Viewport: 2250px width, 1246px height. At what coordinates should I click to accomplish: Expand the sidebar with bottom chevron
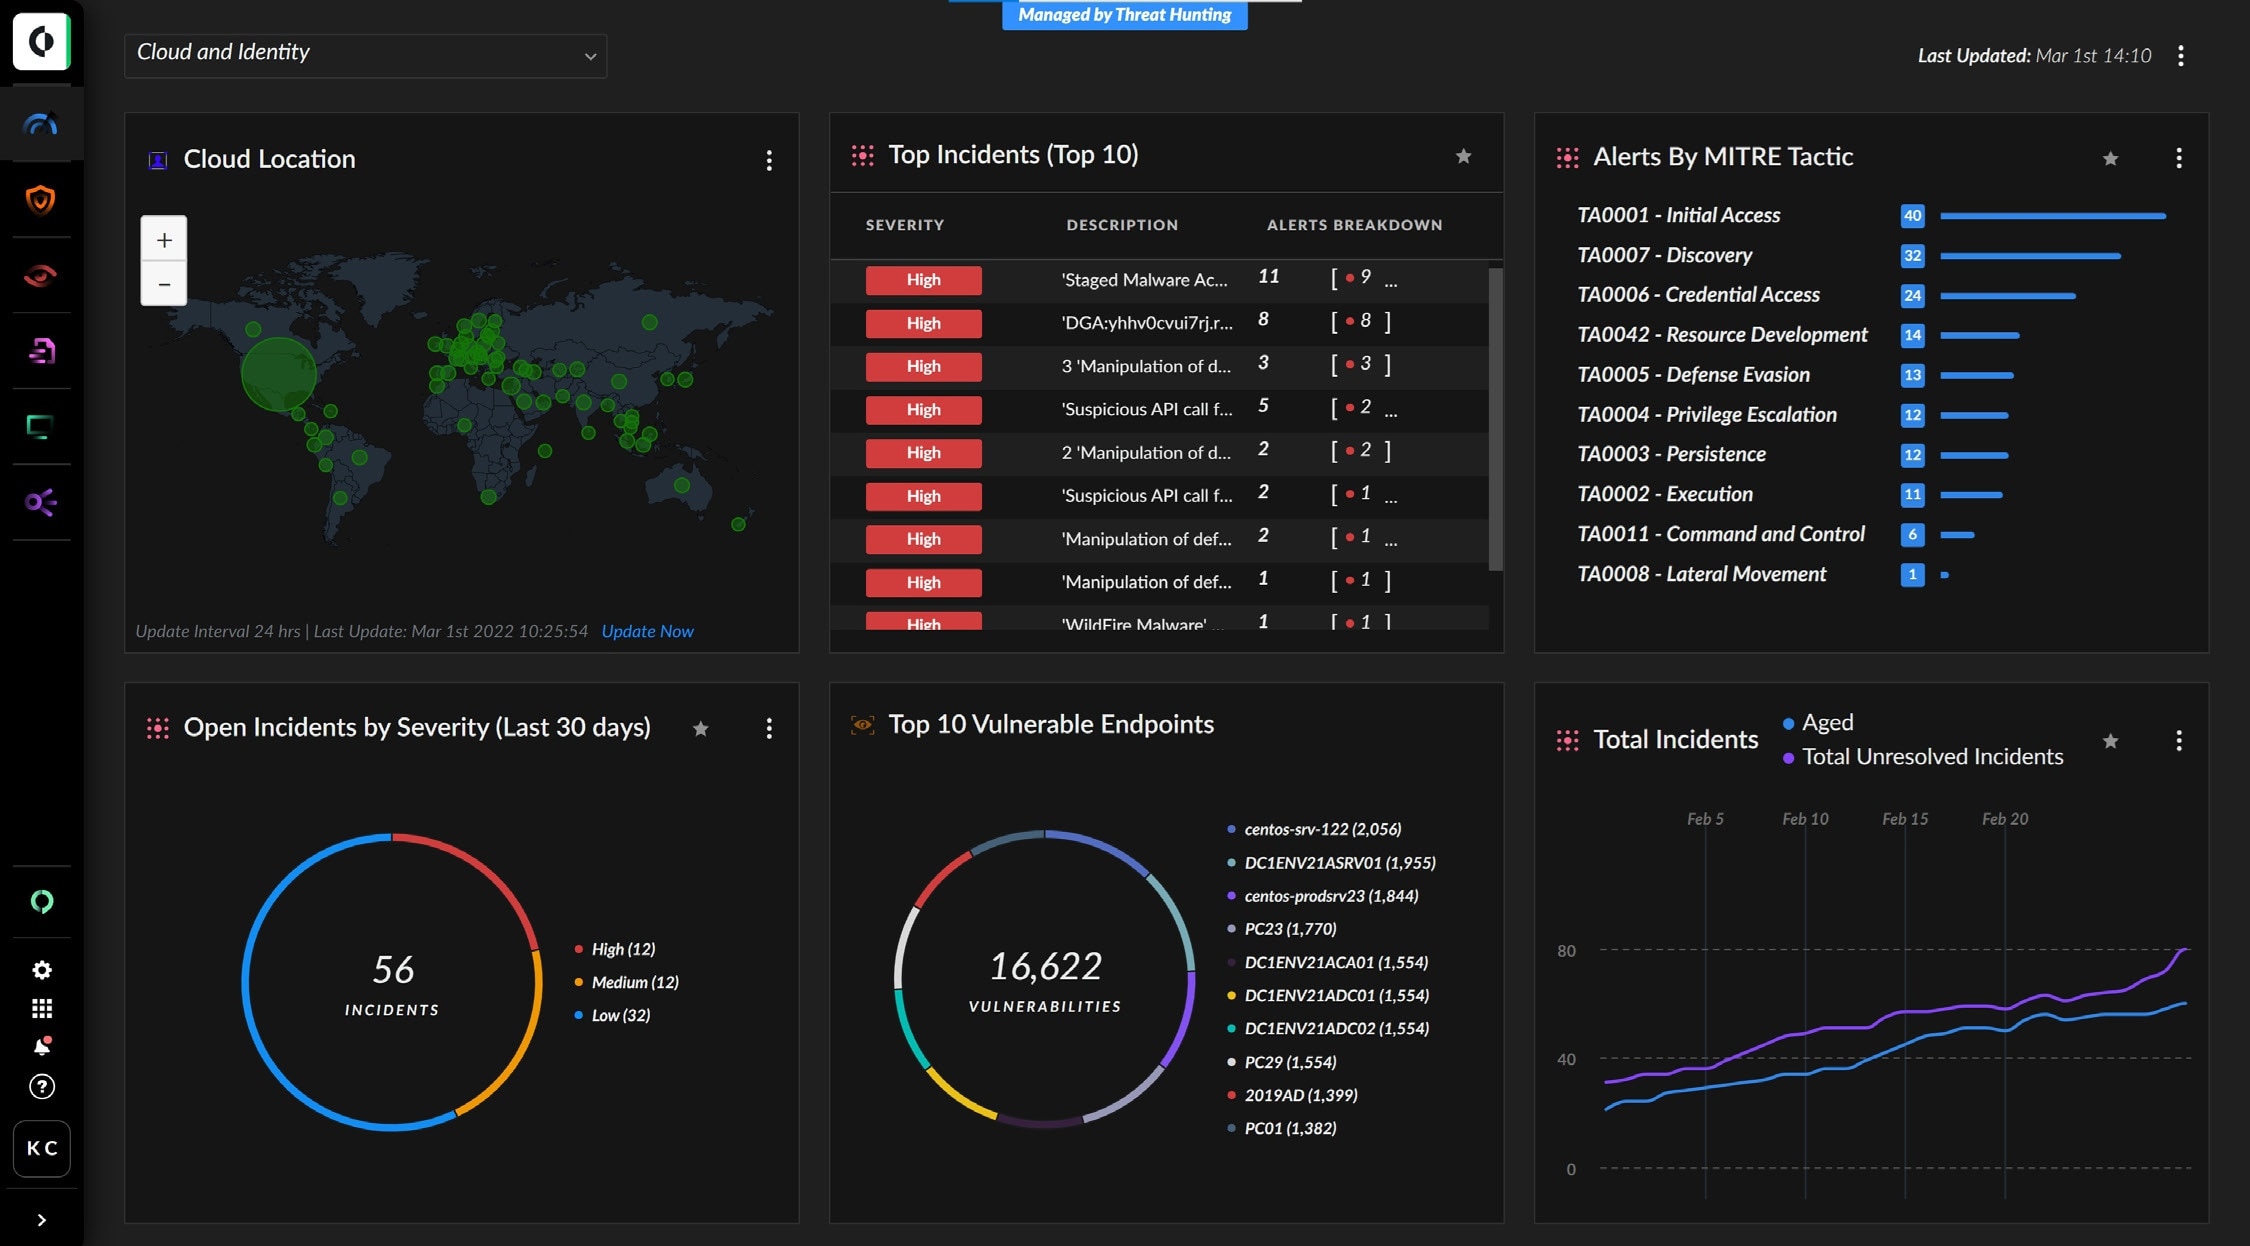click(41, 1220)
